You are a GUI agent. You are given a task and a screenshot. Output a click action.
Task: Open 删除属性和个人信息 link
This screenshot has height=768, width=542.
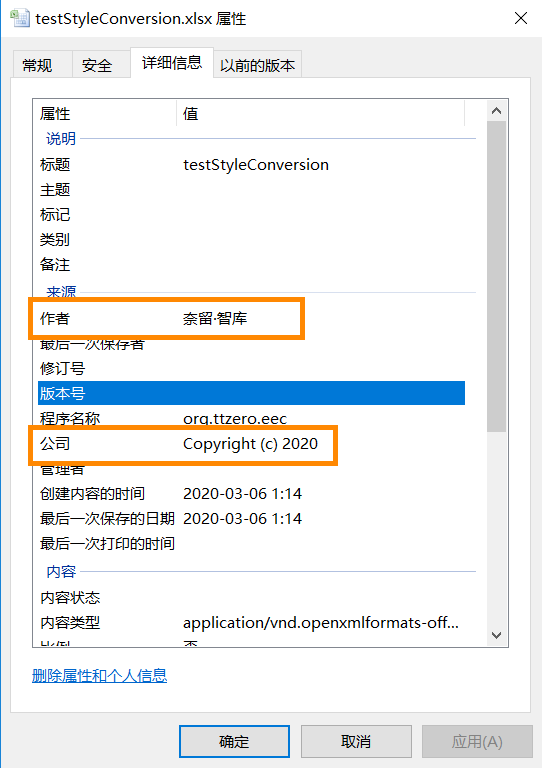pyautogui.click(x=99, y=676)
